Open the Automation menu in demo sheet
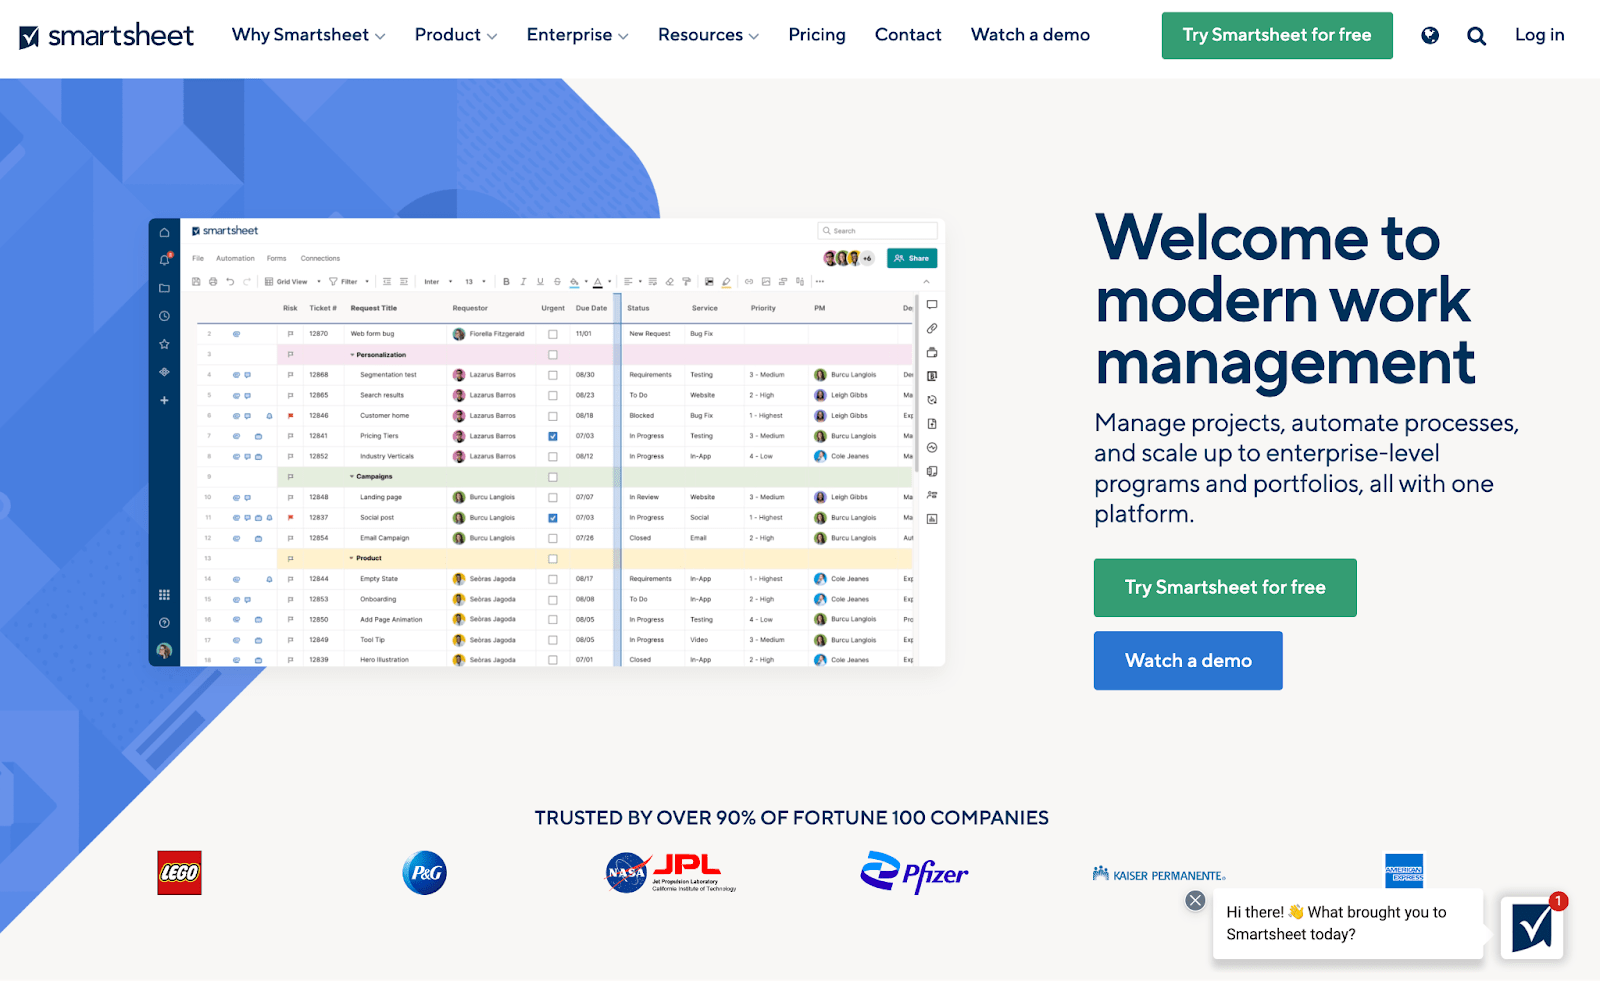Screen dimensions: 1600x981 click(x=235, y=258)
